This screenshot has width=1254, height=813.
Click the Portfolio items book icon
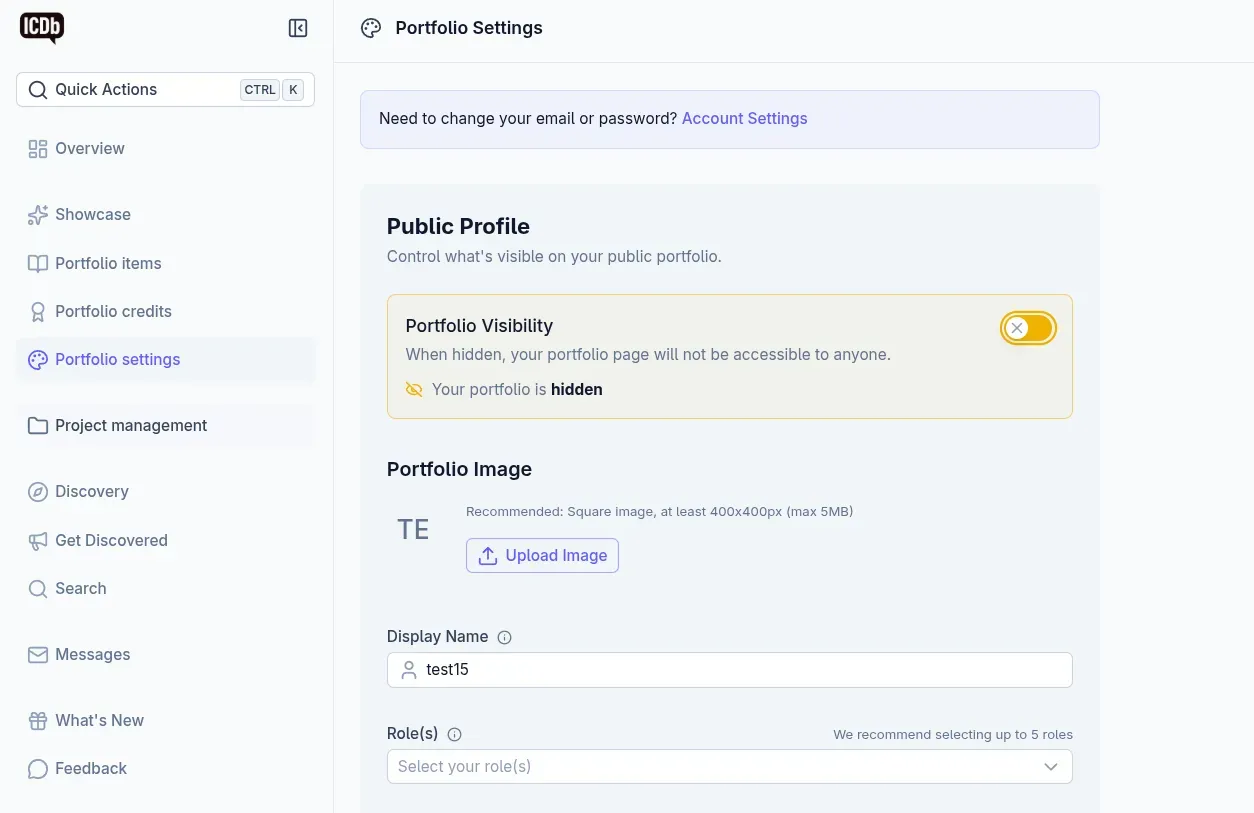(x=37, y=263)
